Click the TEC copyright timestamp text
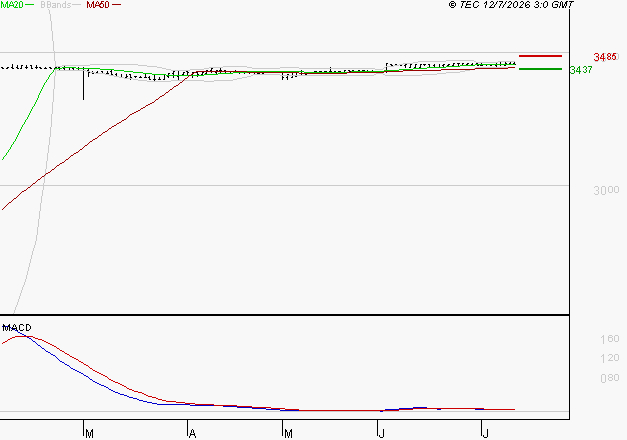 click(511, 5)
